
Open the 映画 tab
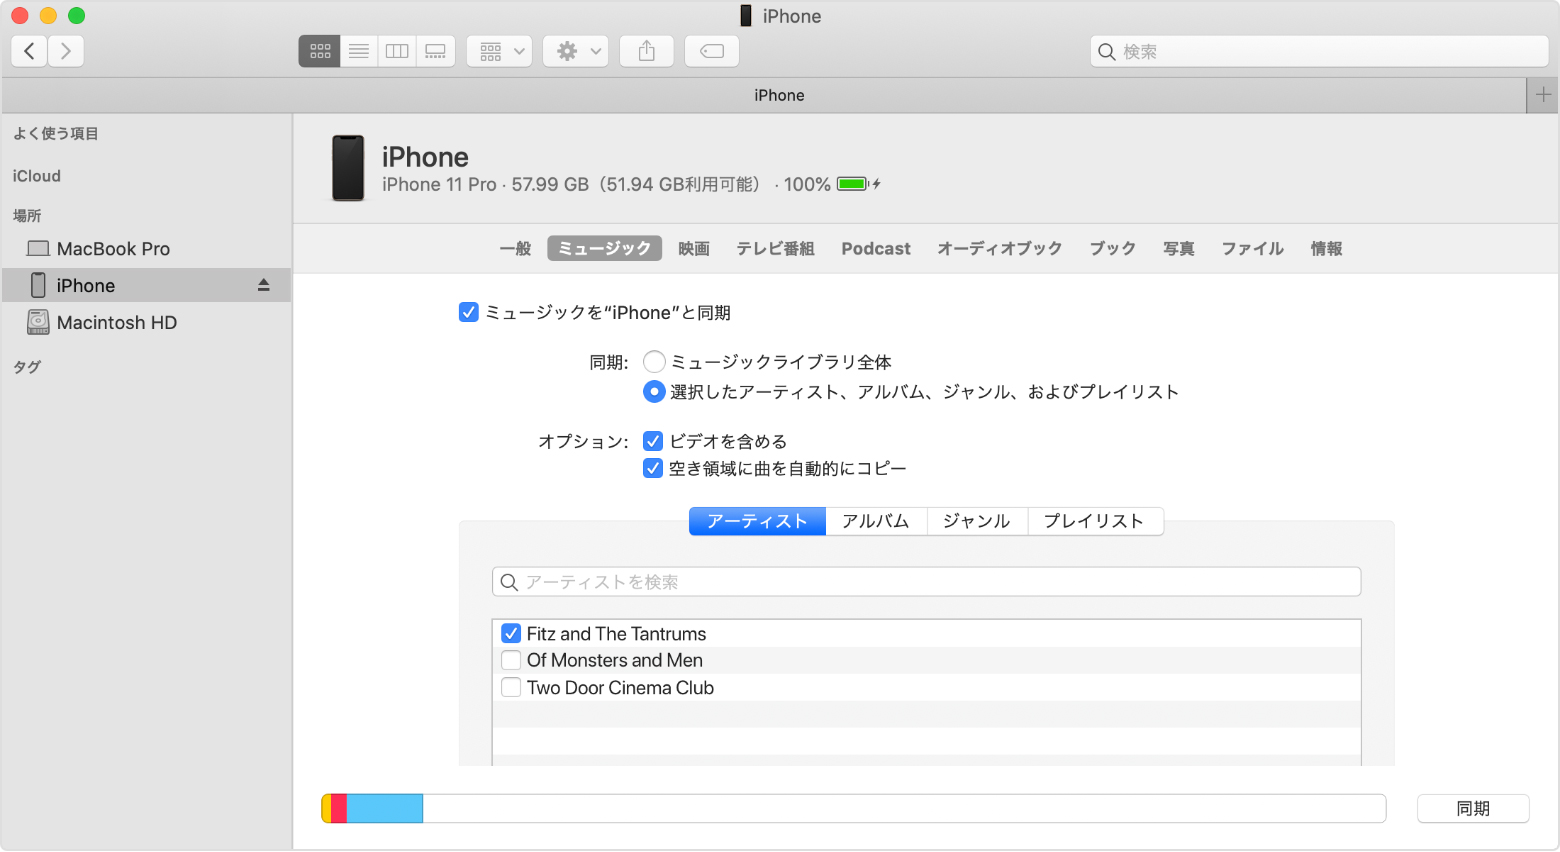pos(694,248)
